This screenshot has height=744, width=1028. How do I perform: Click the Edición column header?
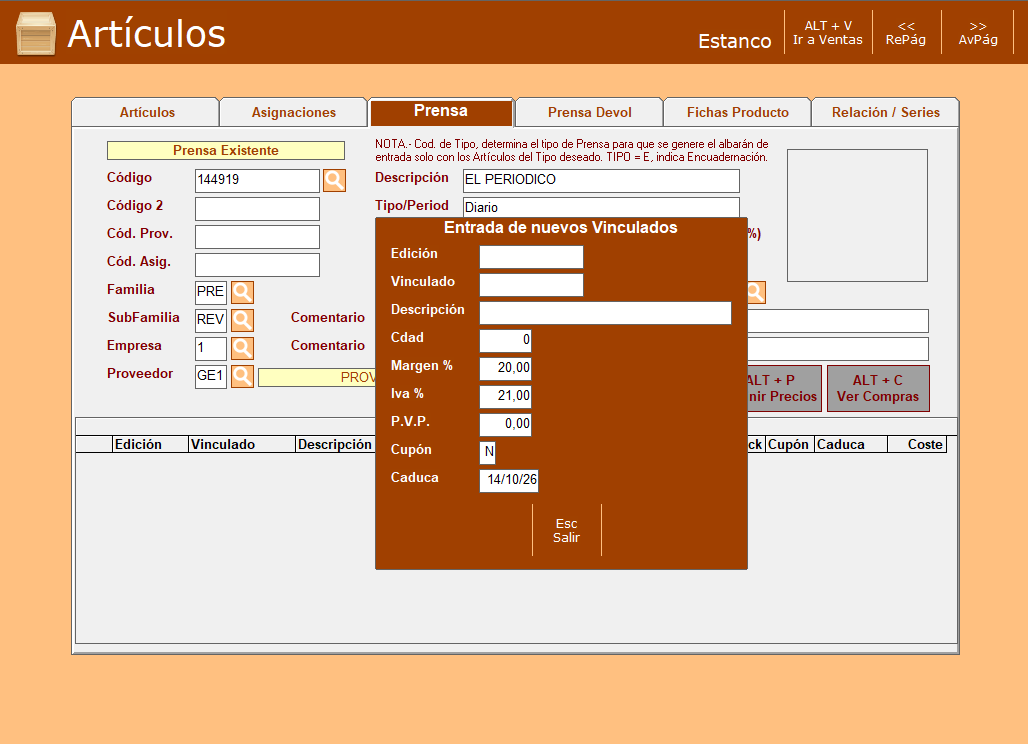151,444
